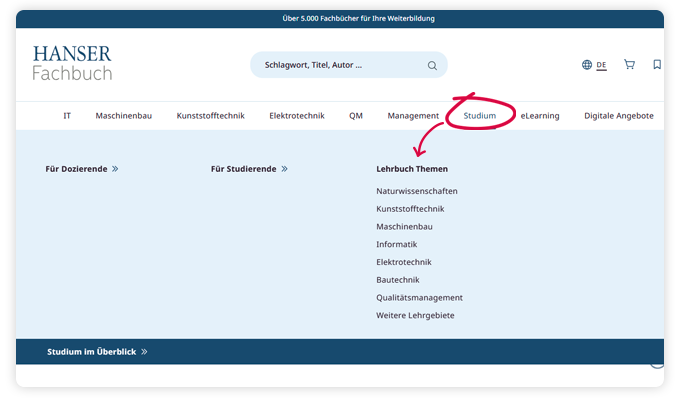This screenshot has width=675, height=401.
Task: Open Weitere Lehrgebiete link
Action: click(414, 316)
